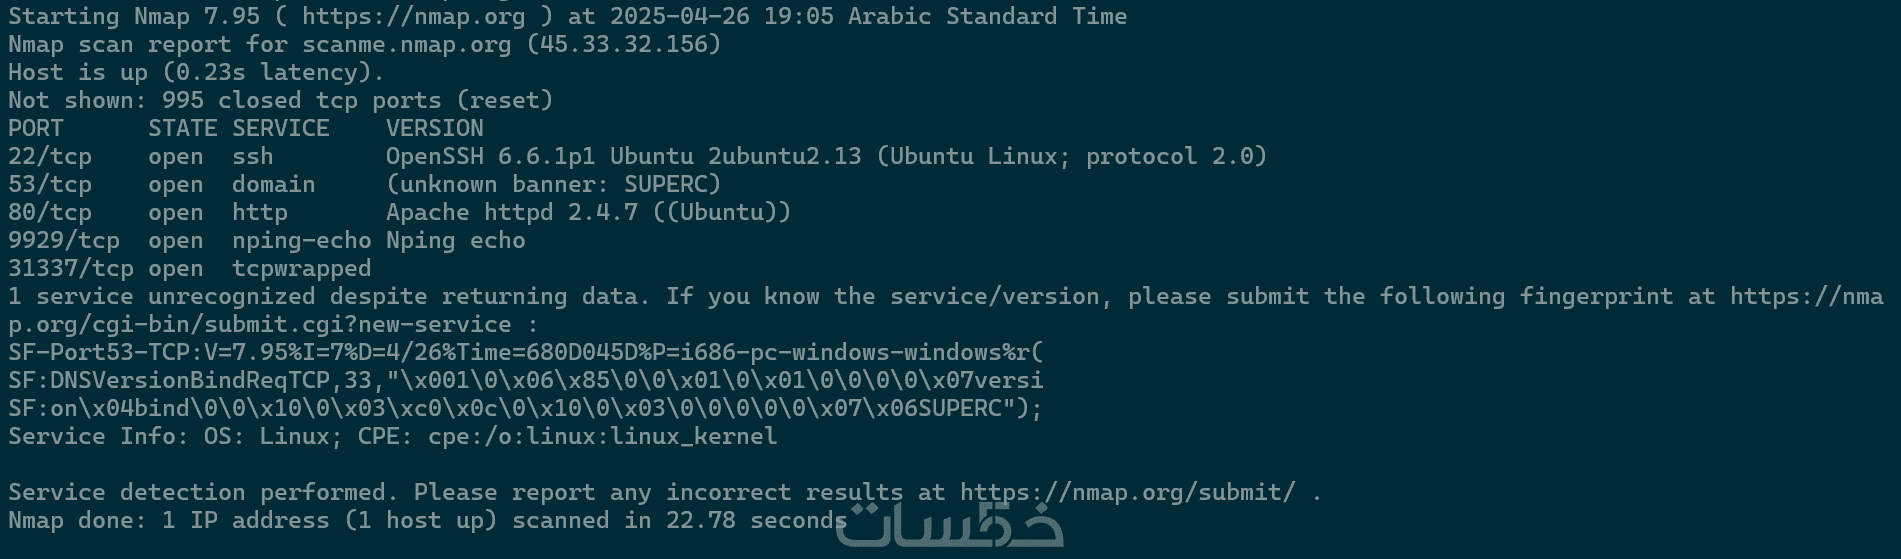Click the STATE column header
The height and width of the screenshot is (559, 1901).
[183, 129]
